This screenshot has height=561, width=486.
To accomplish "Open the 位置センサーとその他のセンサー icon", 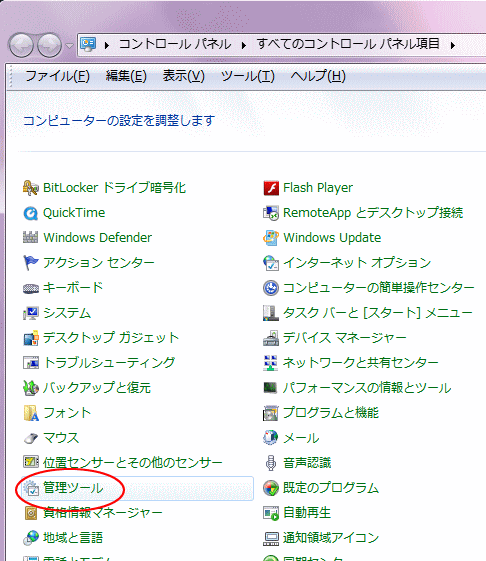I will [x=30, y=462].
